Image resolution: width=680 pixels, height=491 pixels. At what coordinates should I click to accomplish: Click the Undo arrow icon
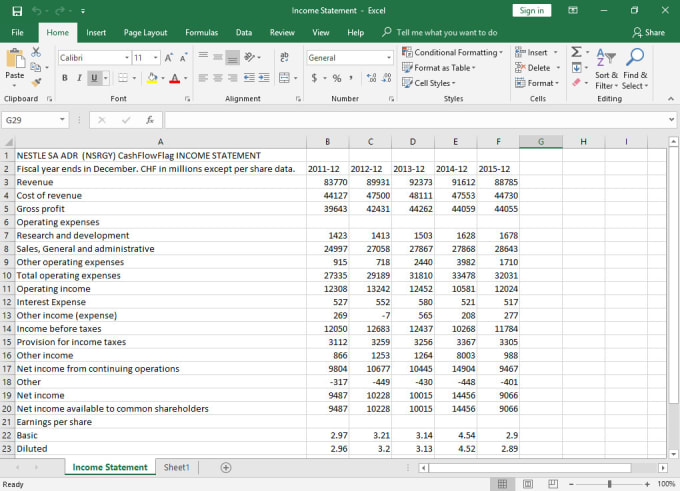[x=36, y=11]
